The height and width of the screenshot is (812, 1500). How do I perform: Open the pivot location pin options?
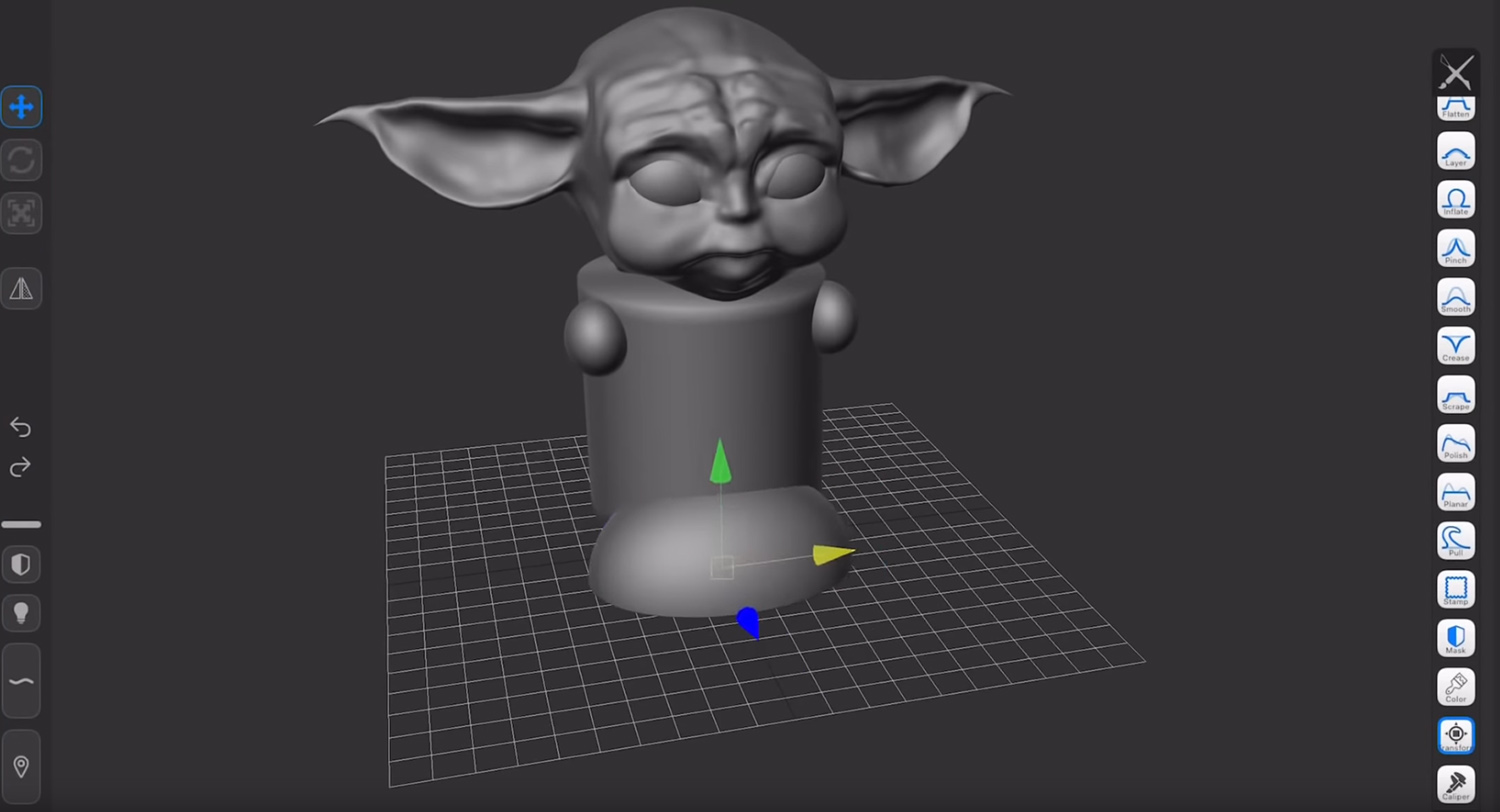21,767
